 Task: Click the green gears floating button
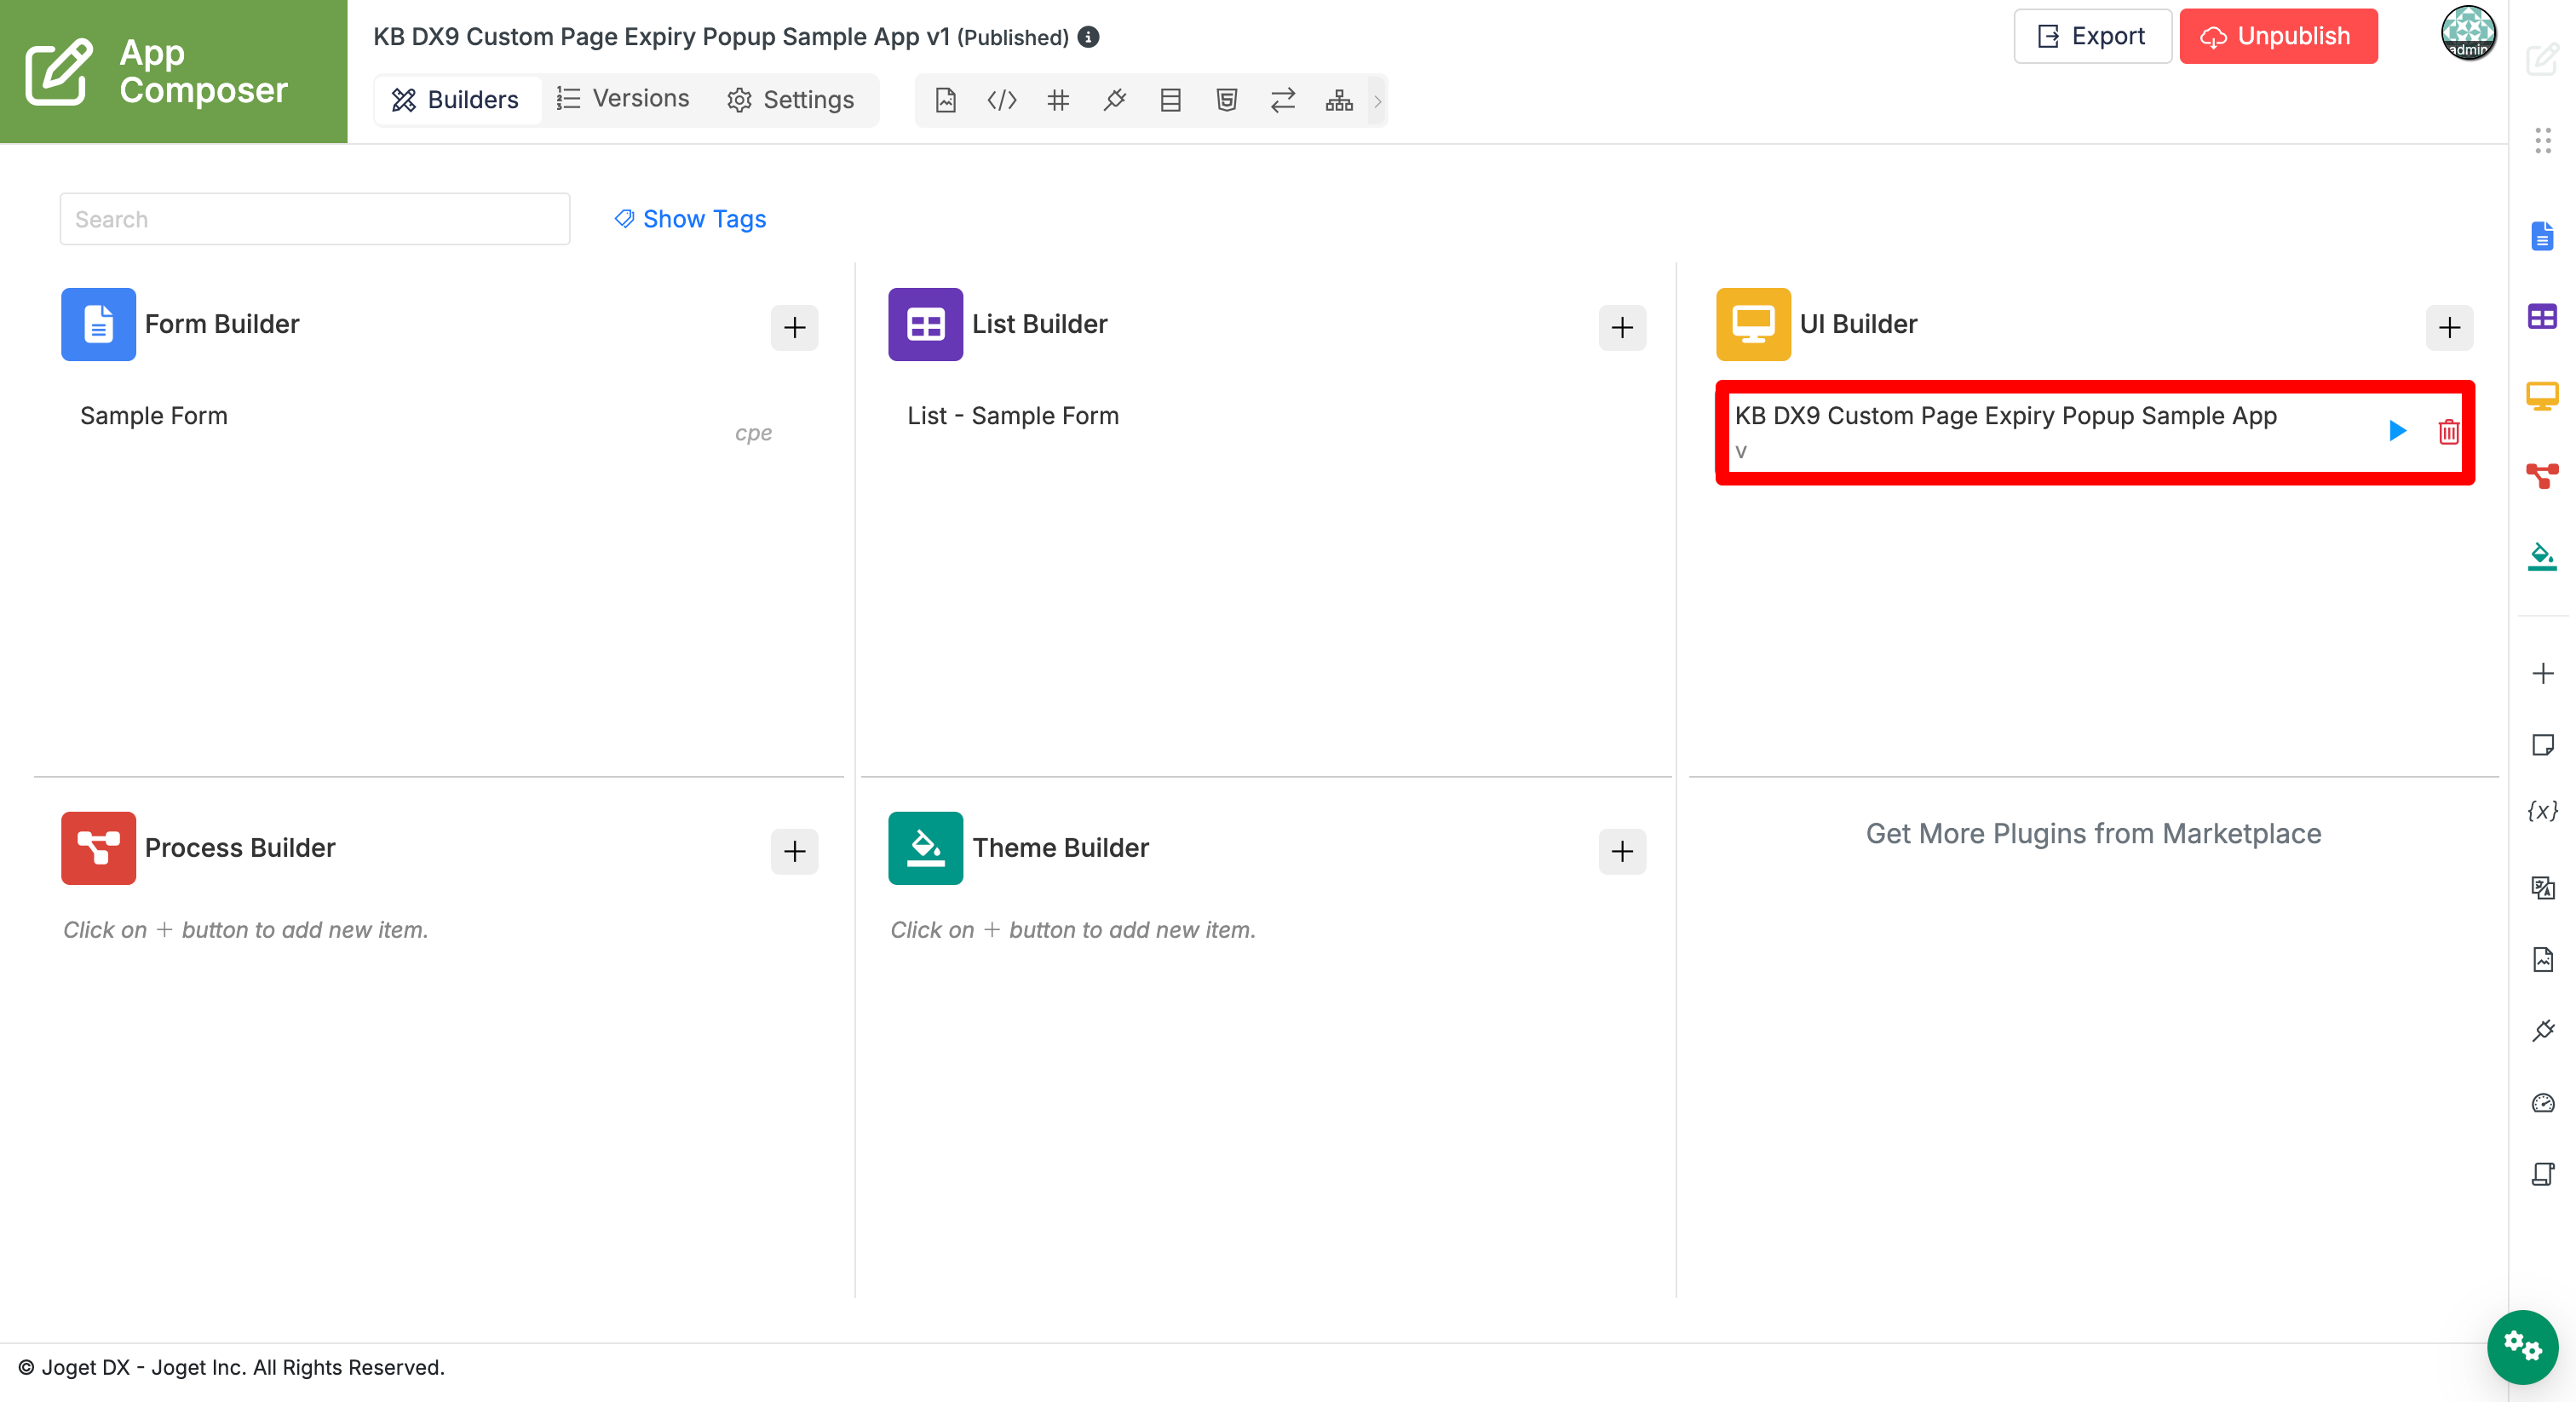click(2522, 1346)
